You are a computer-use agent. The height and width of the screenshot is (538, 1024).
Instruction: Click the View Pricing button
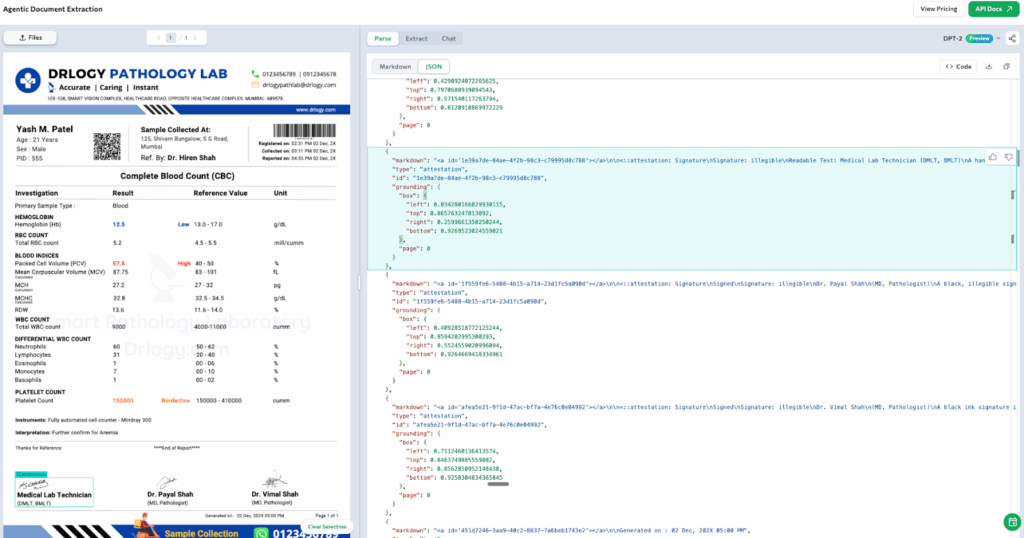coord(938,9)
